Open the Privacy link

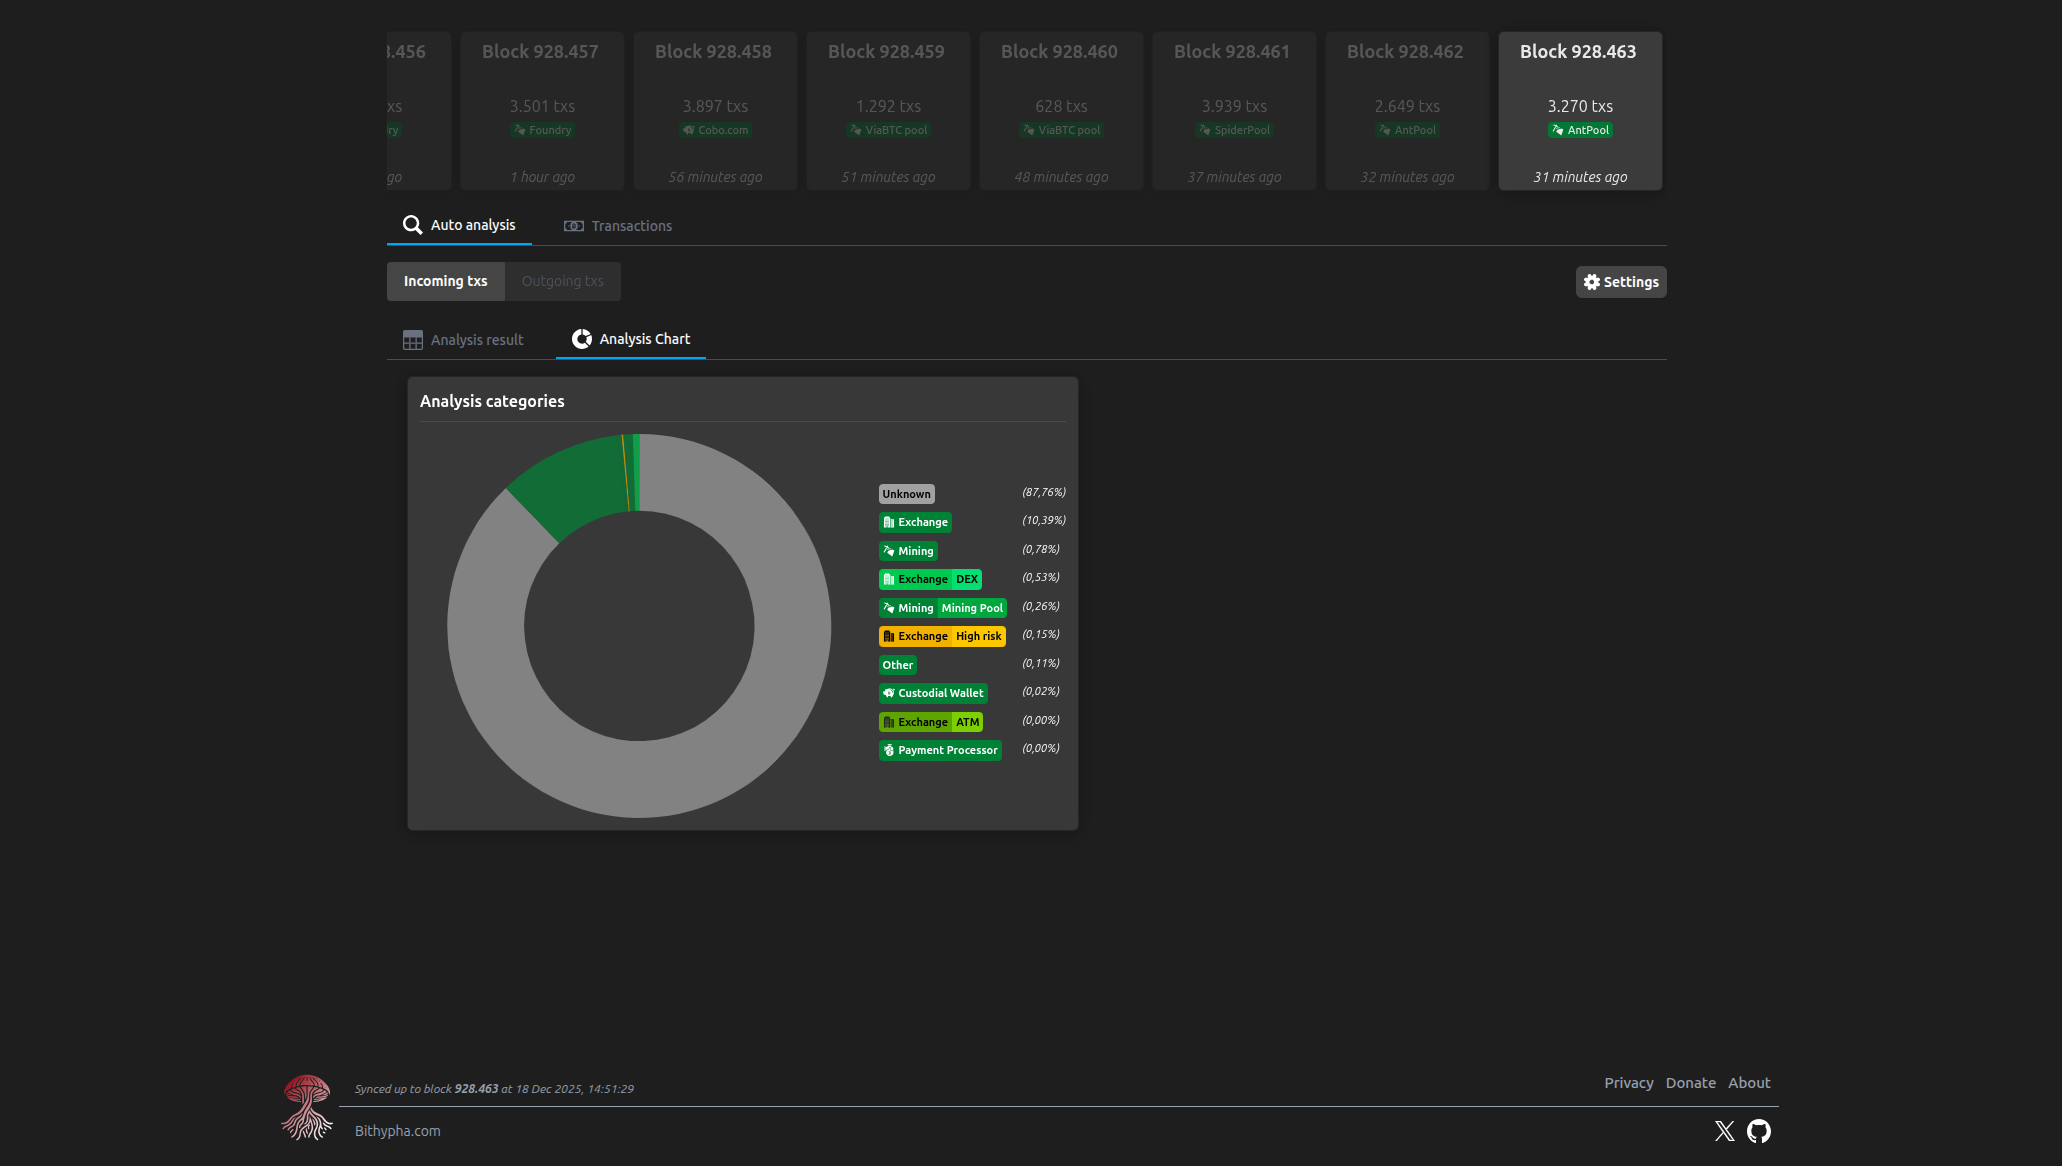click(x=1628, y=1083)
